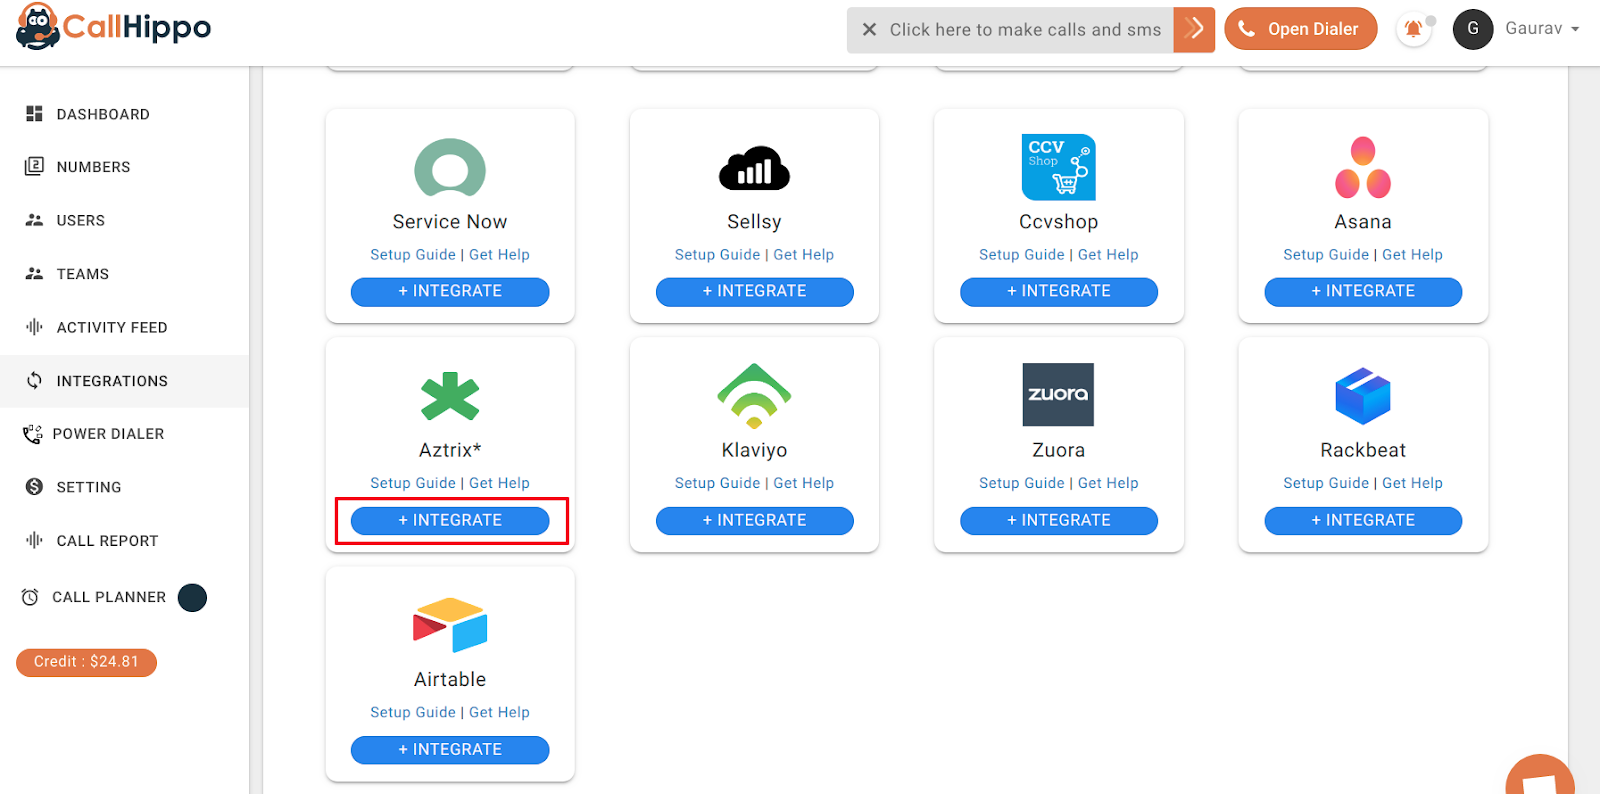Click the CCV Shop logo
The height and width of the screenshot is (794, 1600).
coord(1058,167)
